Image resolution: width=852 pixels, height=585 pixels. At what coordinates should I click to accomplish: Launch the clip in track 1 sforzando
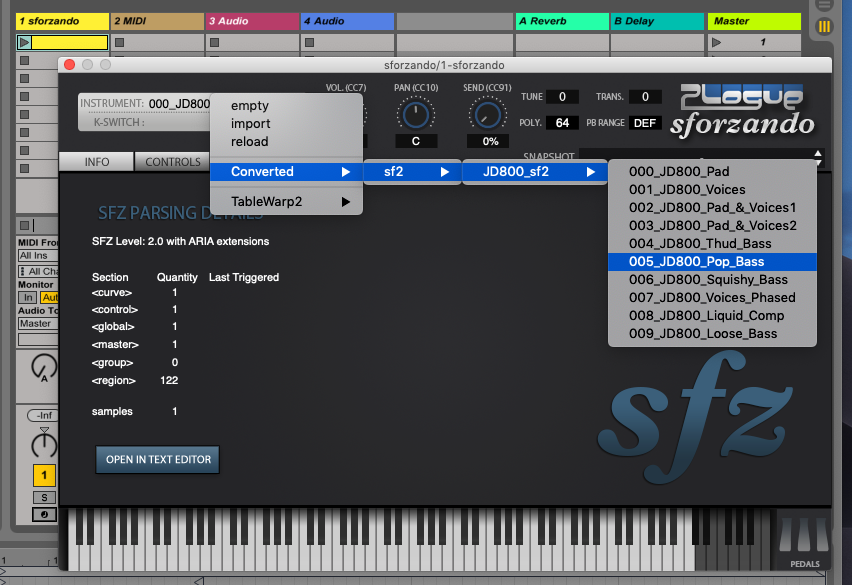(x=24, y=42)
